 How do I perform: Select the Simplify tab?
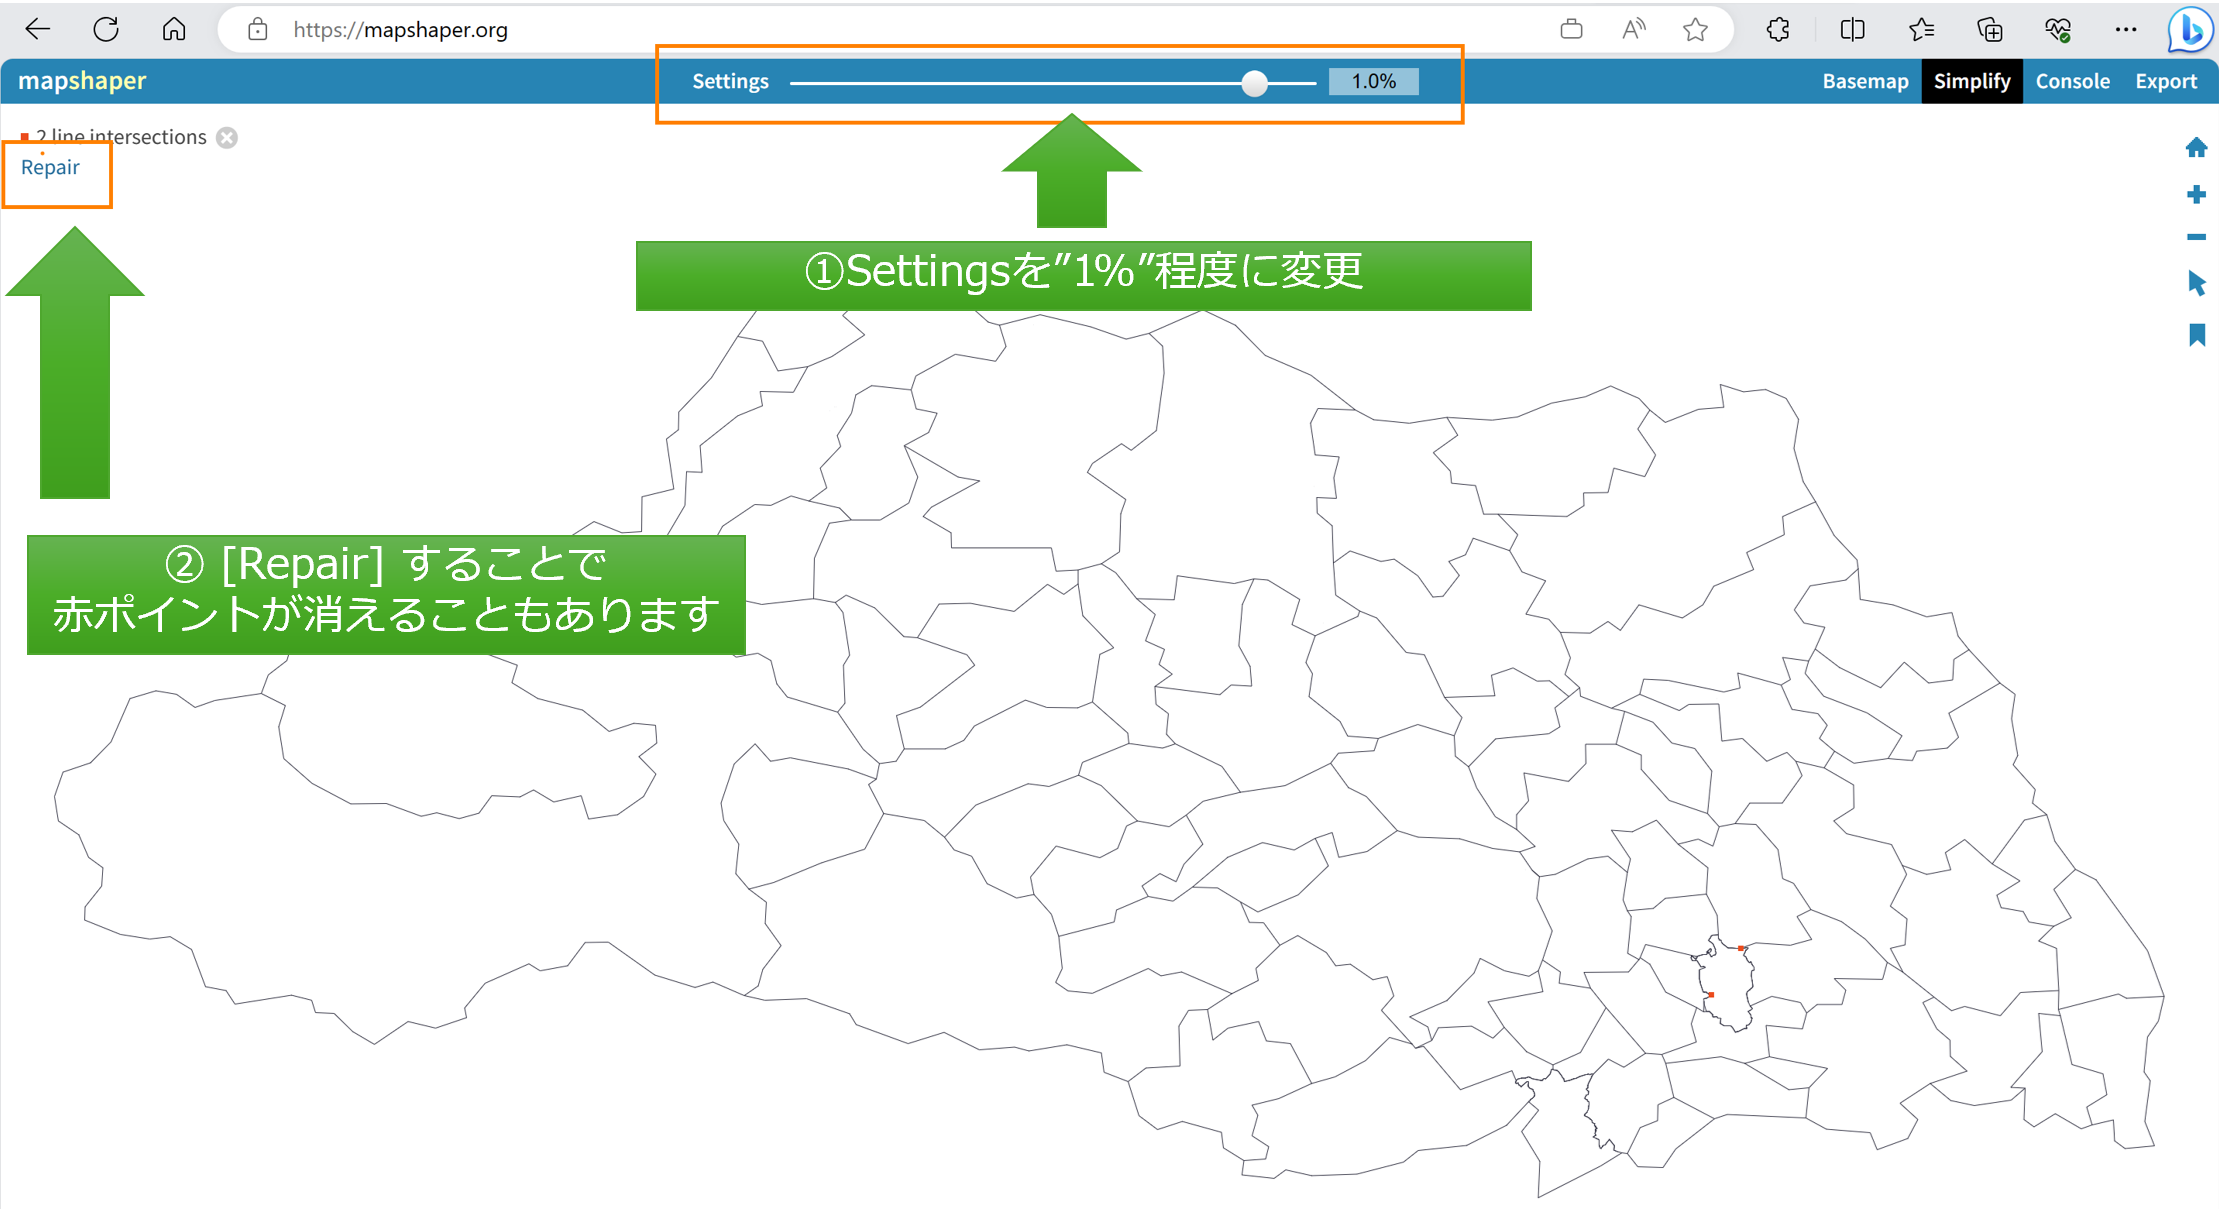click(x=1971, y=81)
